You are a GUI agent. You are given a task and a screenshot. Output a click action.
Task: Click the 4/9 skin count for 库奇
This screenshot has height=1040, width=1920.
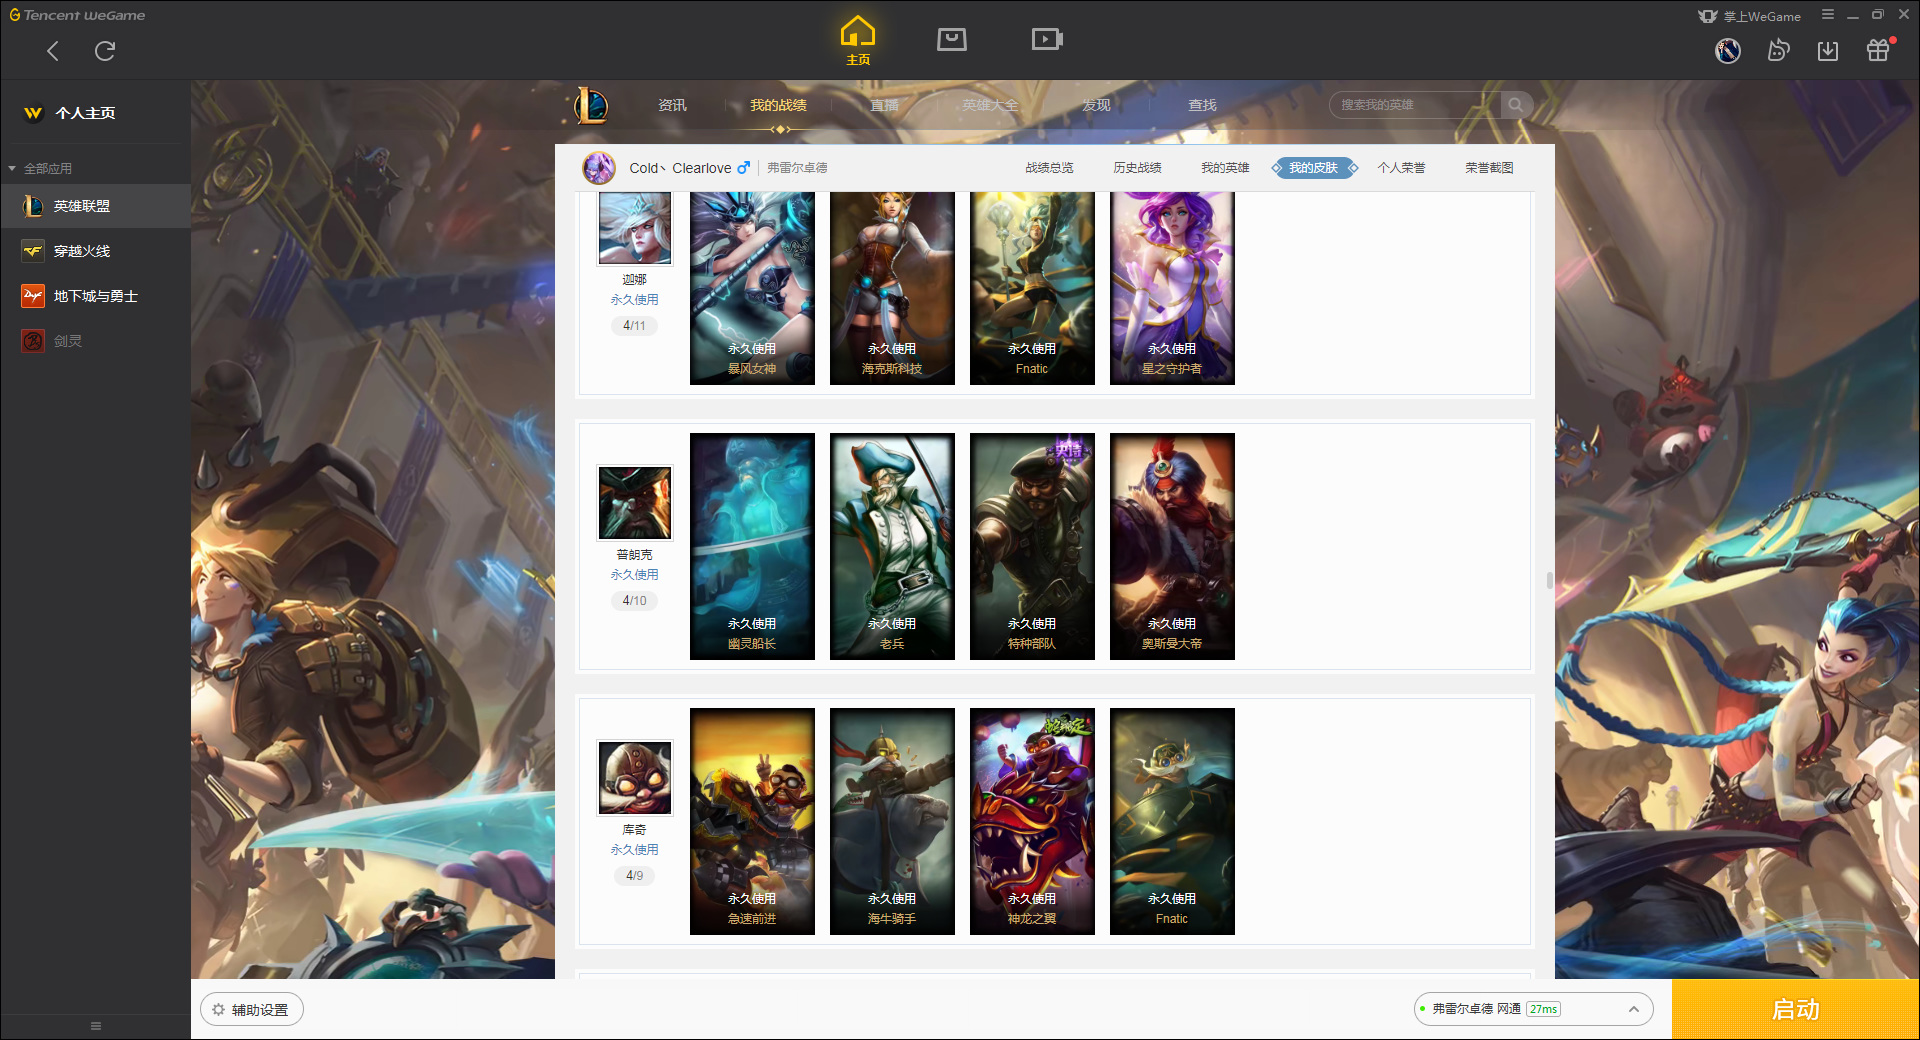click(634, 875)
